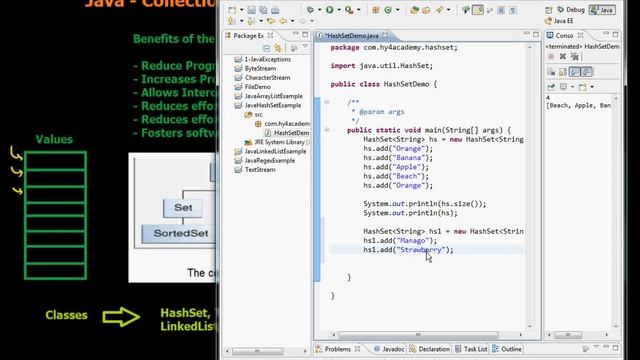Click the Open Task toolbar icon
Screen dimensions: 640x360
pos(426,10)
